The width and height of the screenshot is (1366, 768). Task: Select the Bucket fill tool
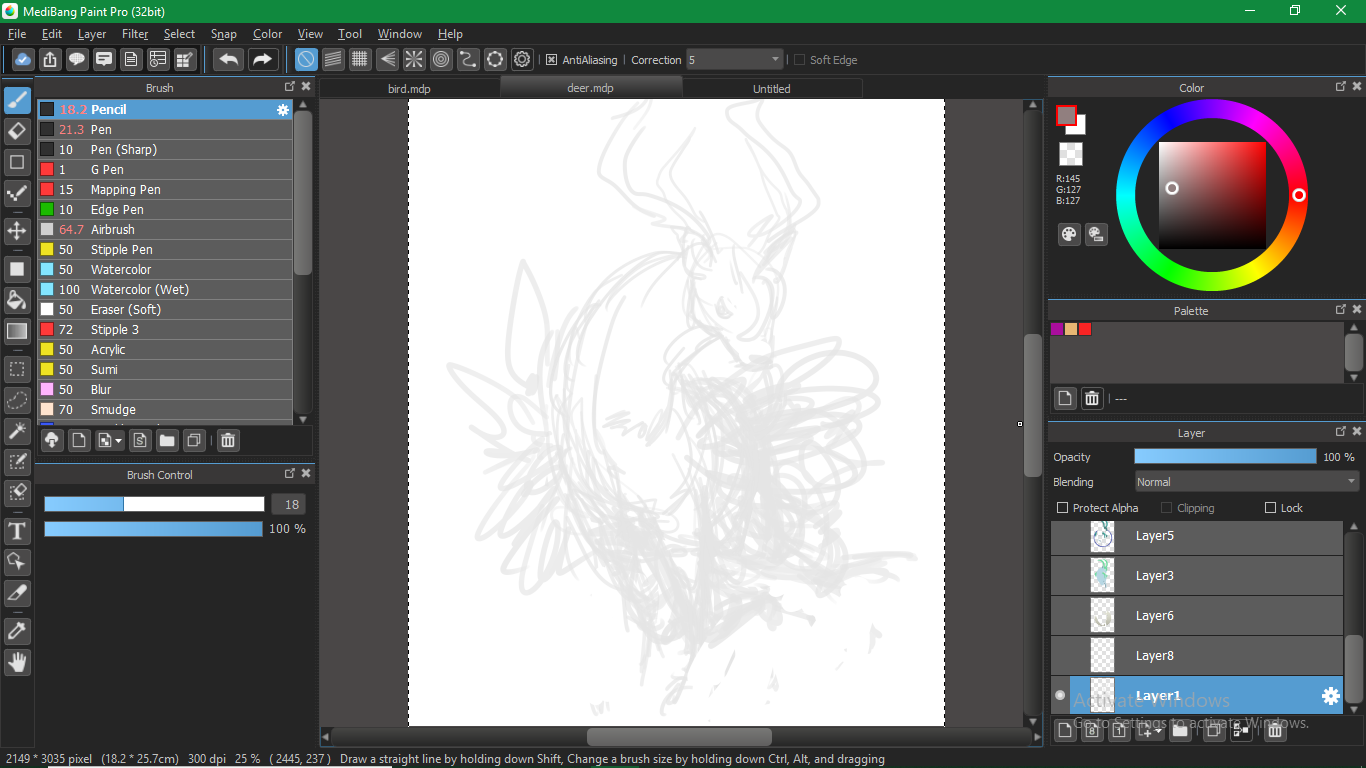[17, 300]
